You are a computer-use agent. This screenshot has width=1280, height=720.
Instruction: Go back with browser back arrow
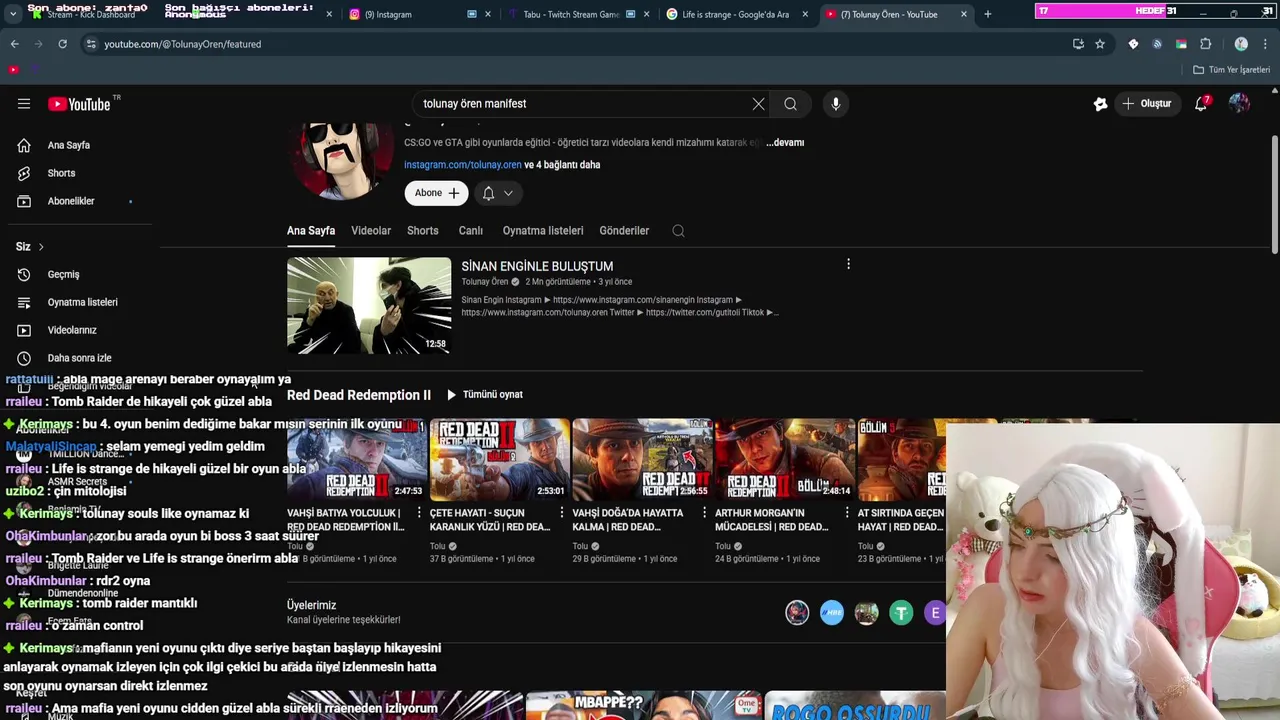click(15, 44)
